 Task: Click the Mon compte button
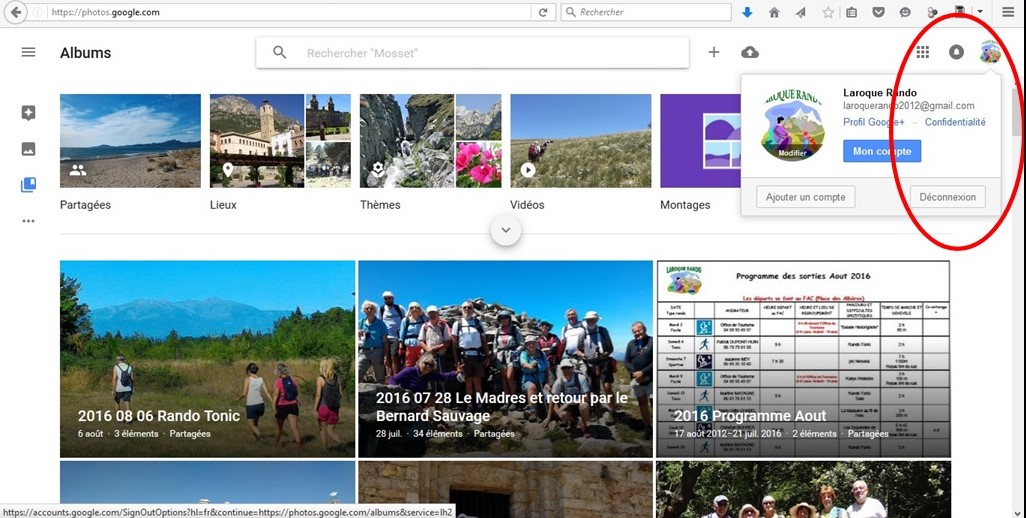[881, 151]
